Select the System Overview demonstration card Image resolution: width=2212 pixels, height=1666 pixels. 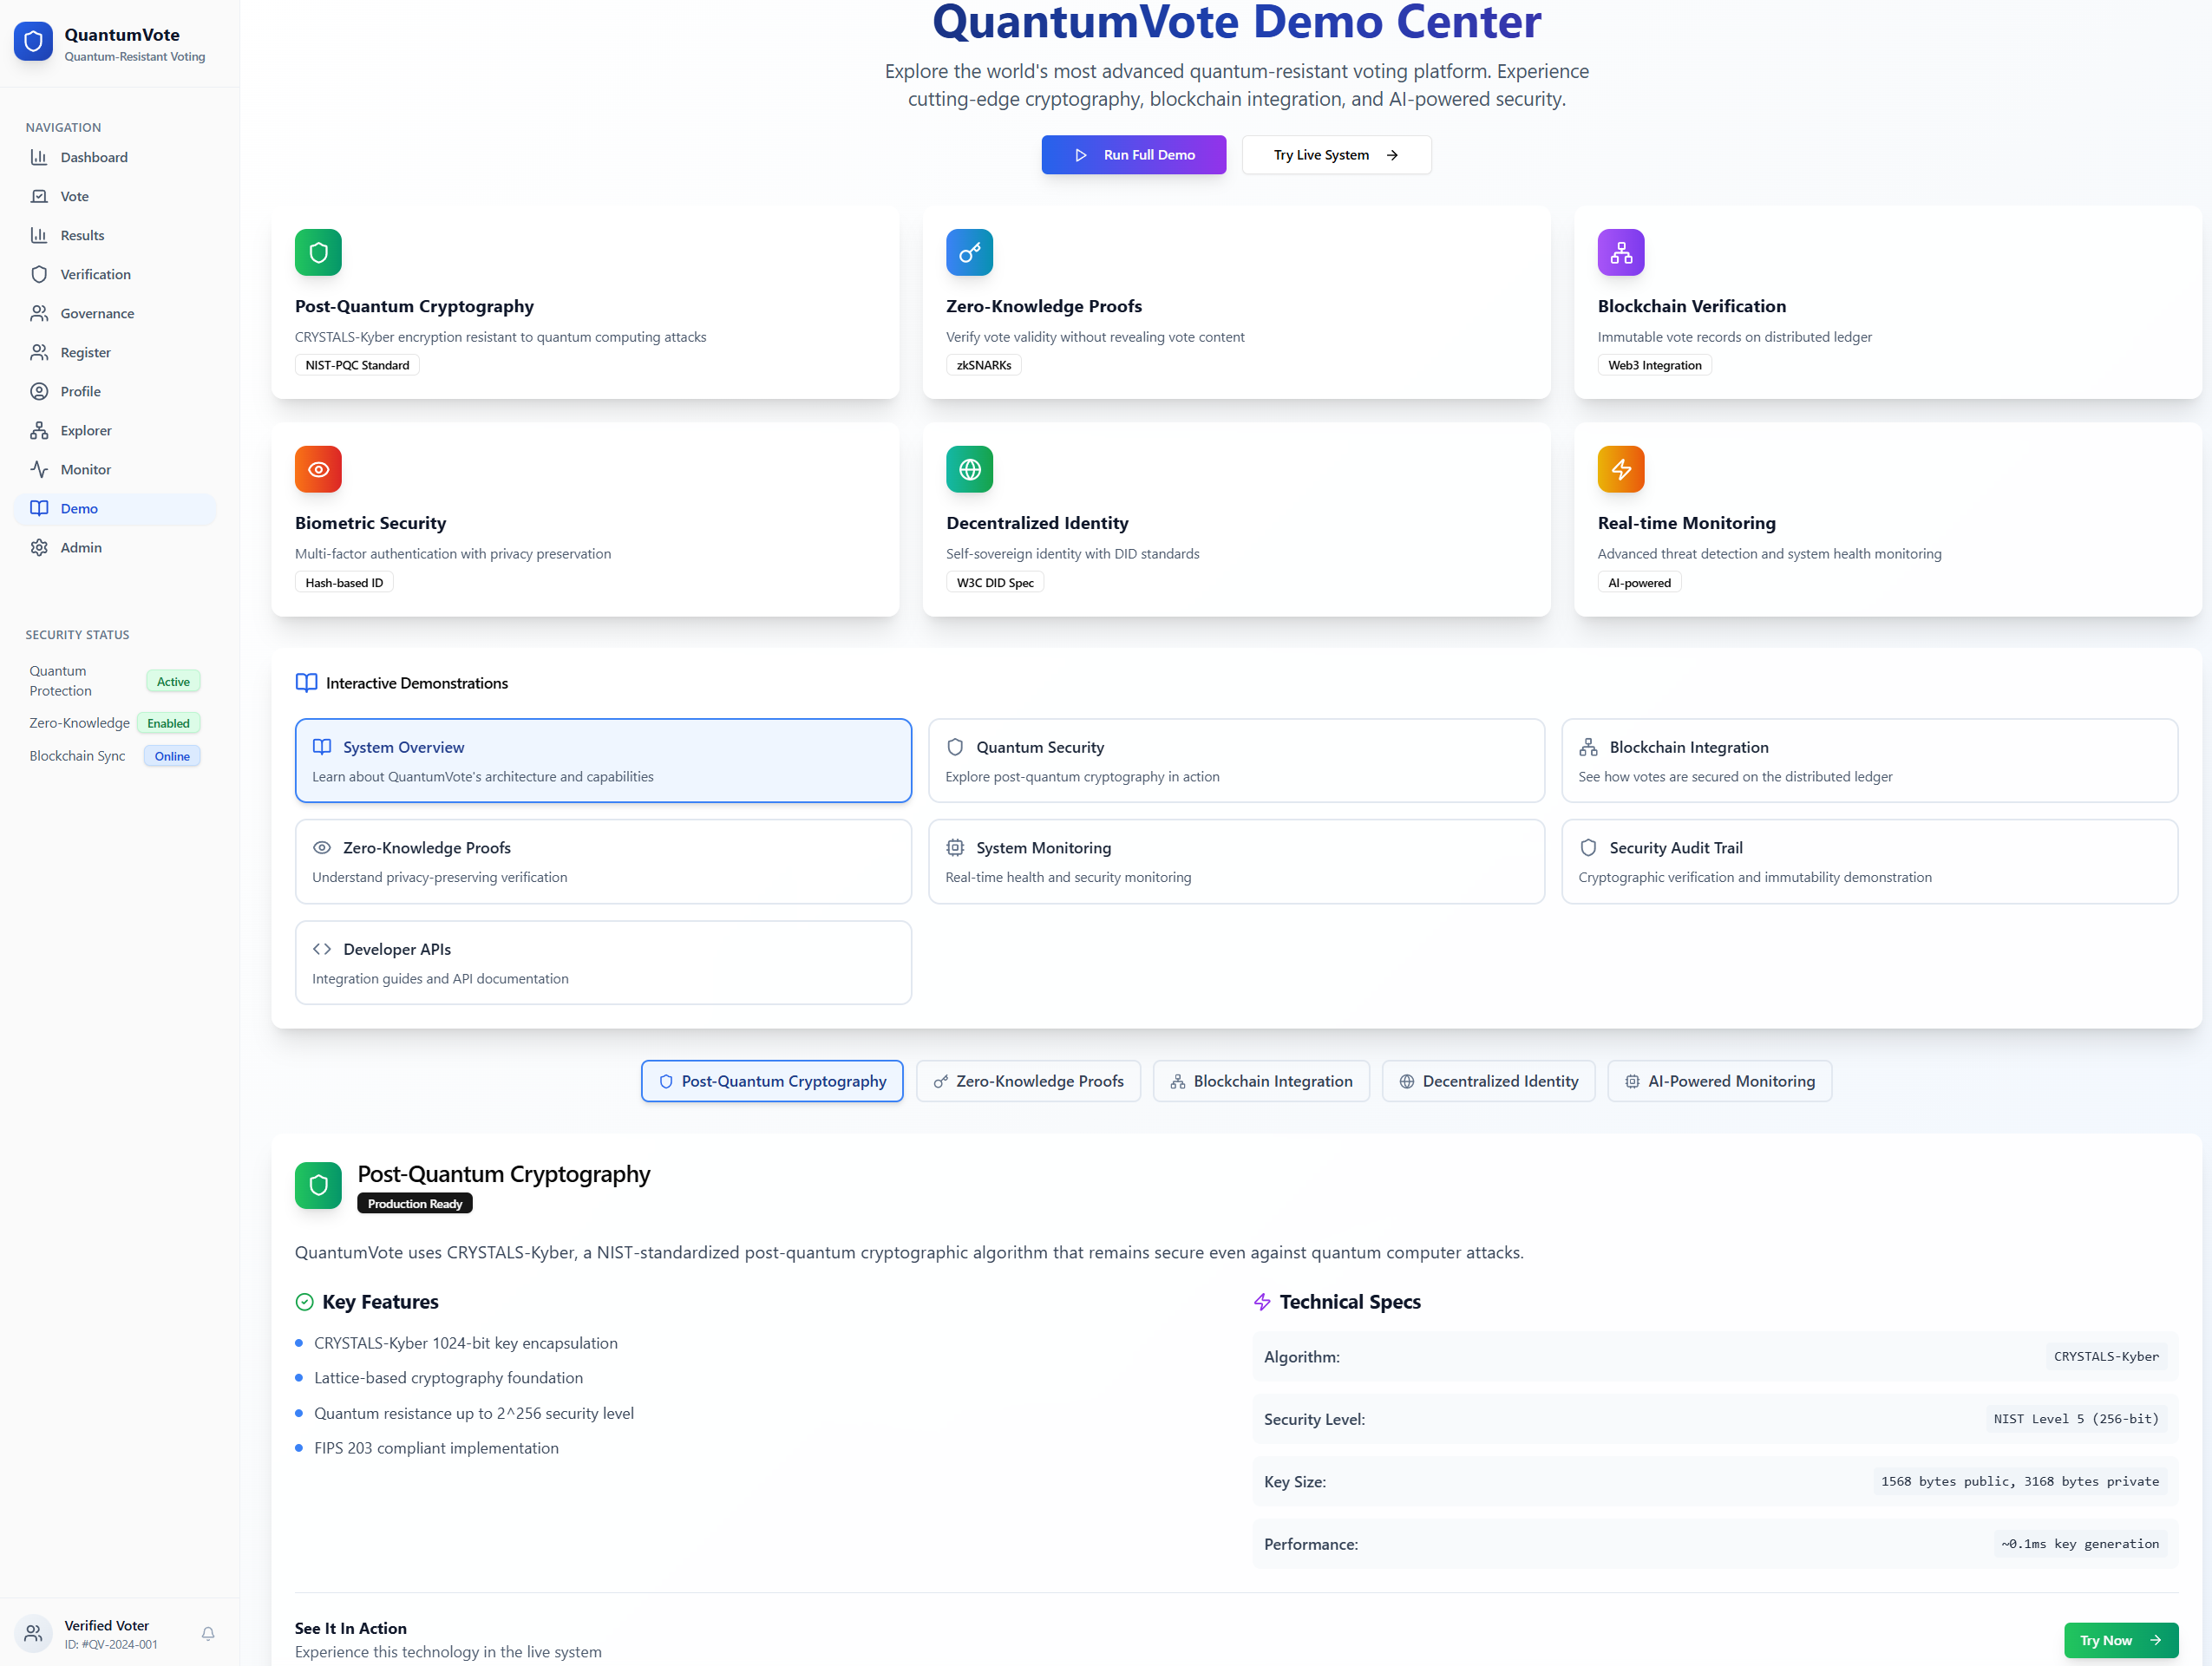point(603,761)
